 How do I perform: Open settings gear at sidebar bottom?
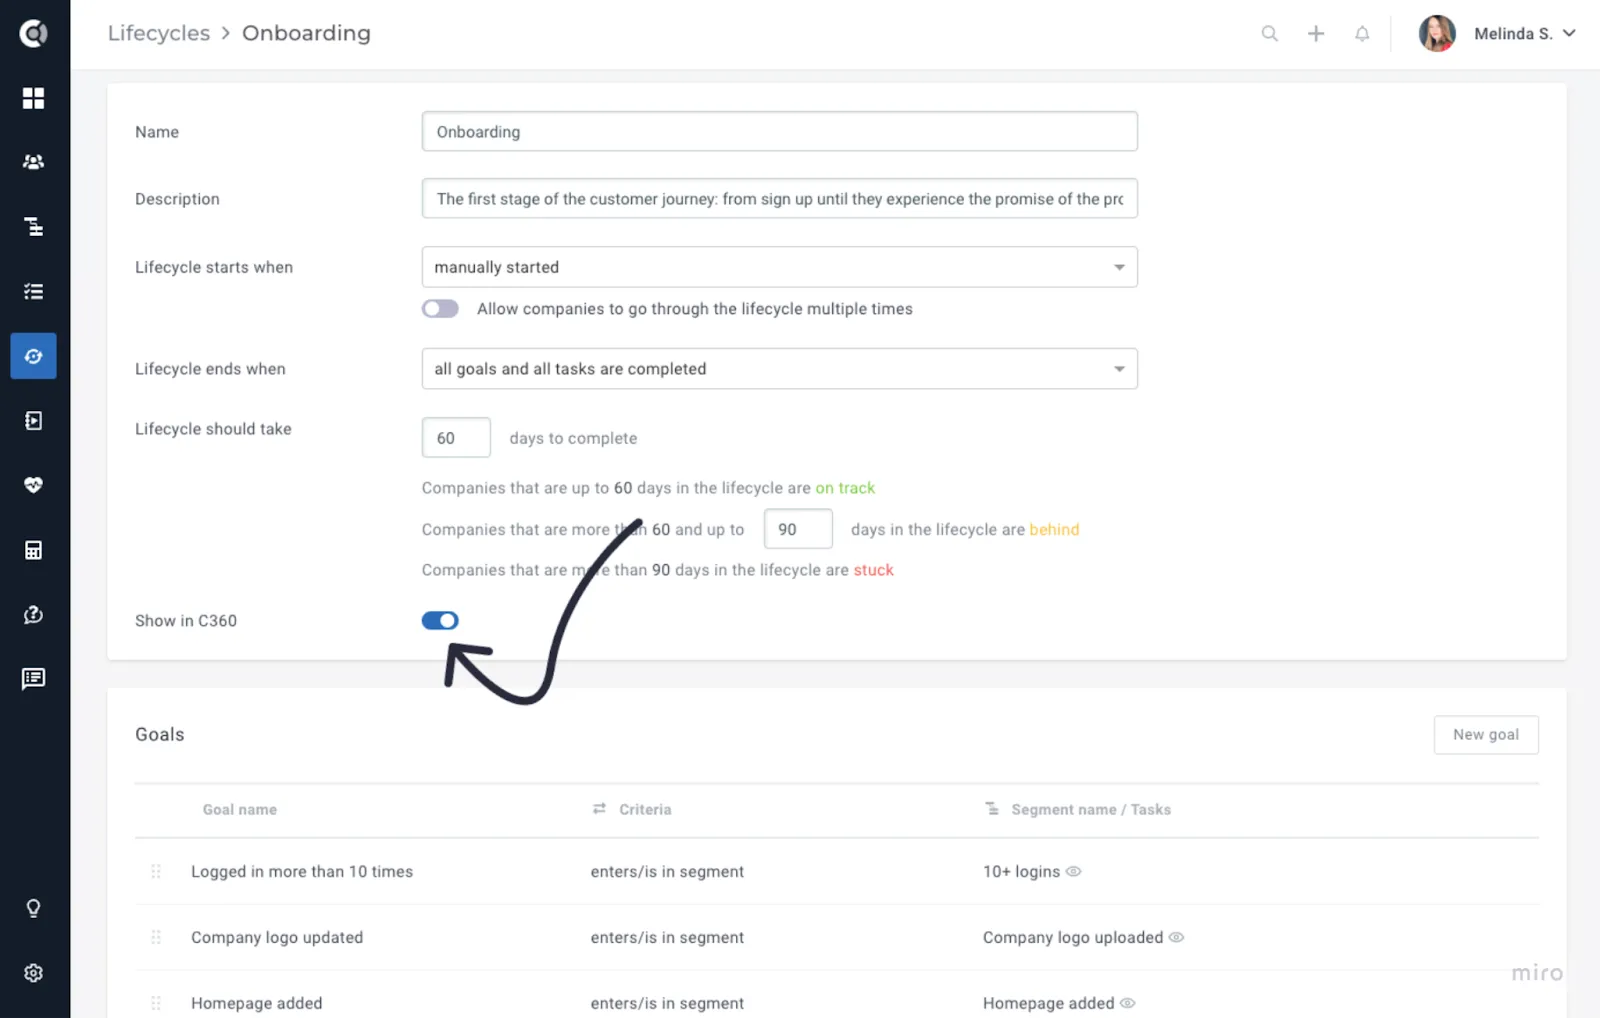(33, 973)
